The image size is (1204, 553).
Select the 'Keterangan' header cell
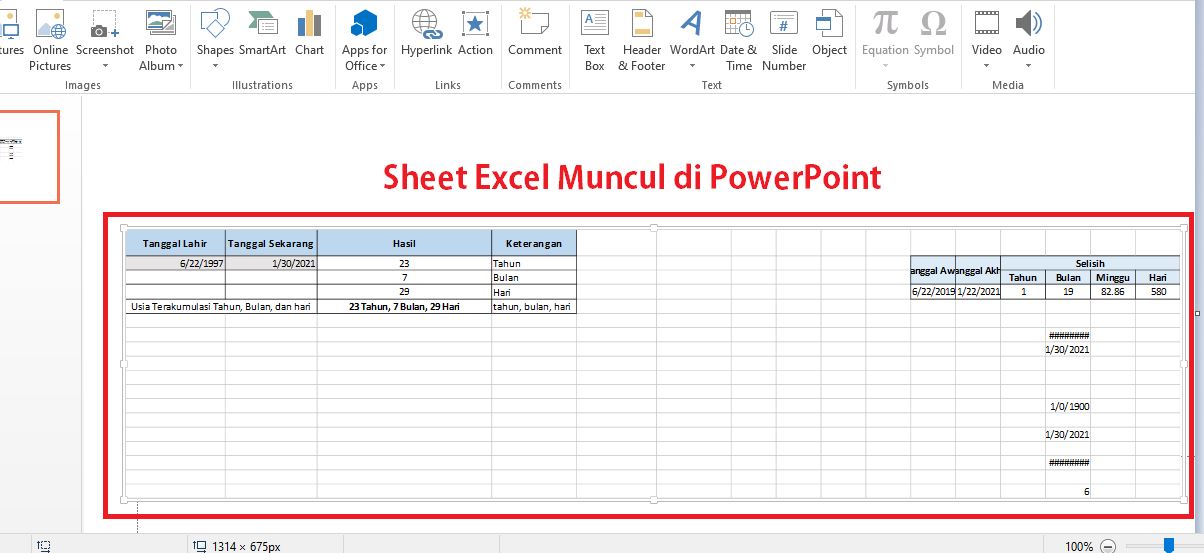[534, 243]
